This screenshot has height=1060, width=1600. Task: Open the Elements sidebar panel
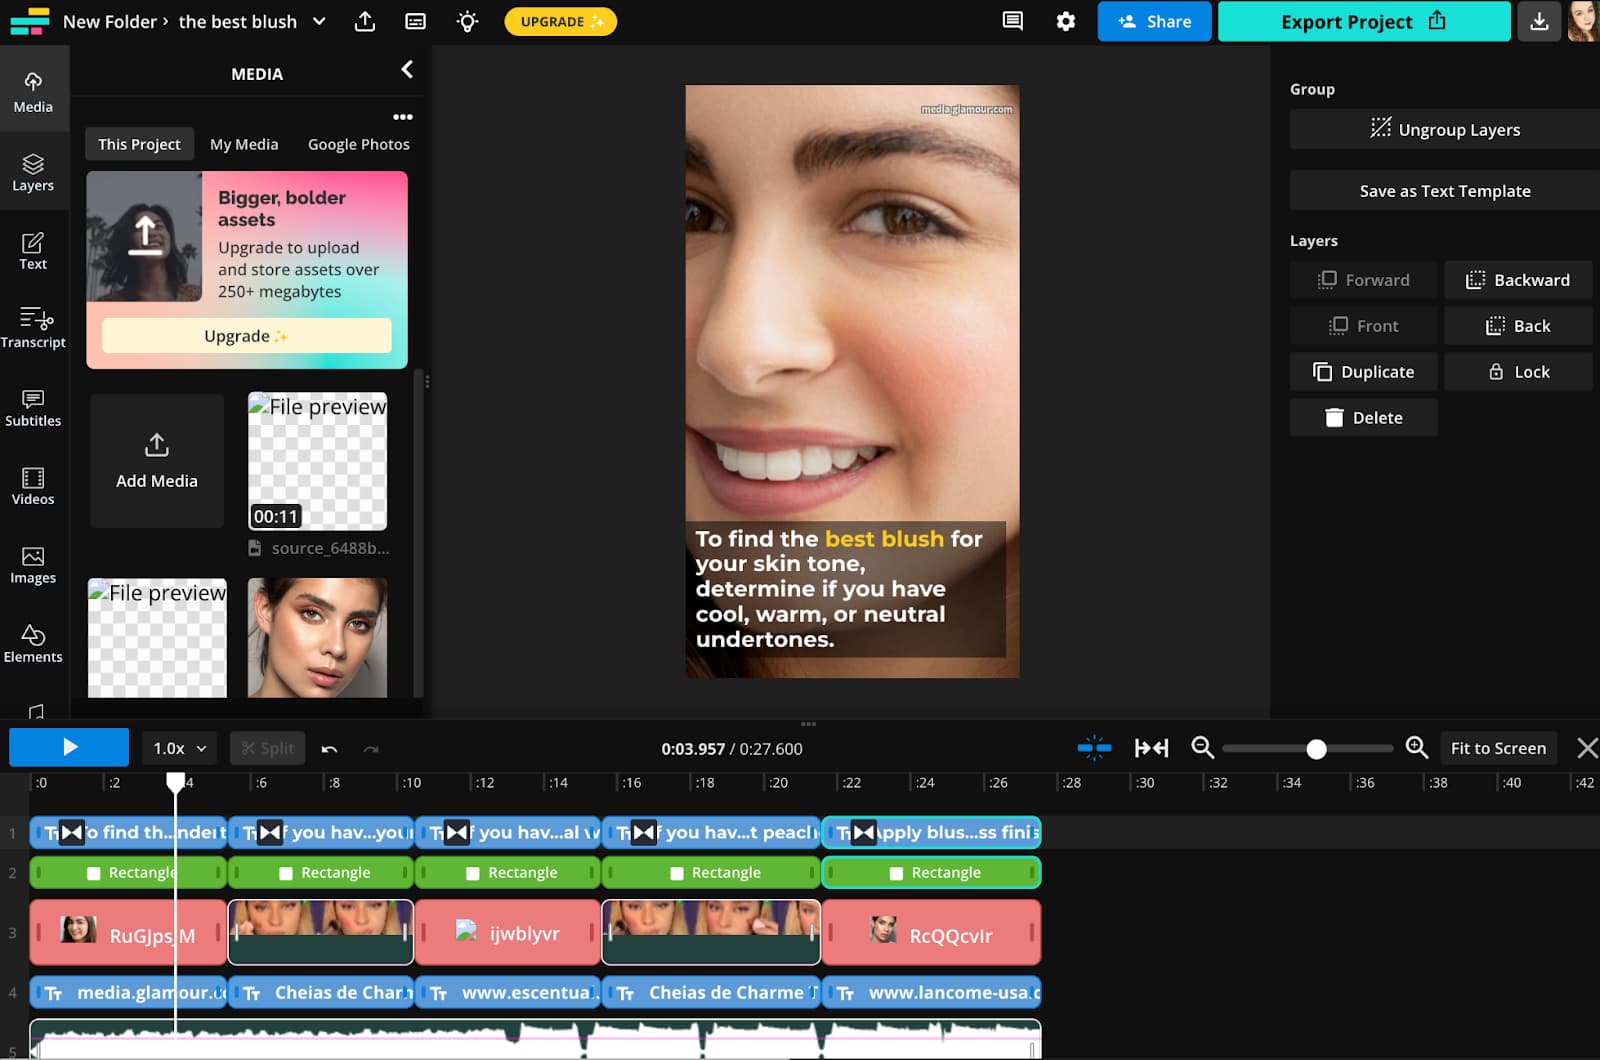[33, 643]
